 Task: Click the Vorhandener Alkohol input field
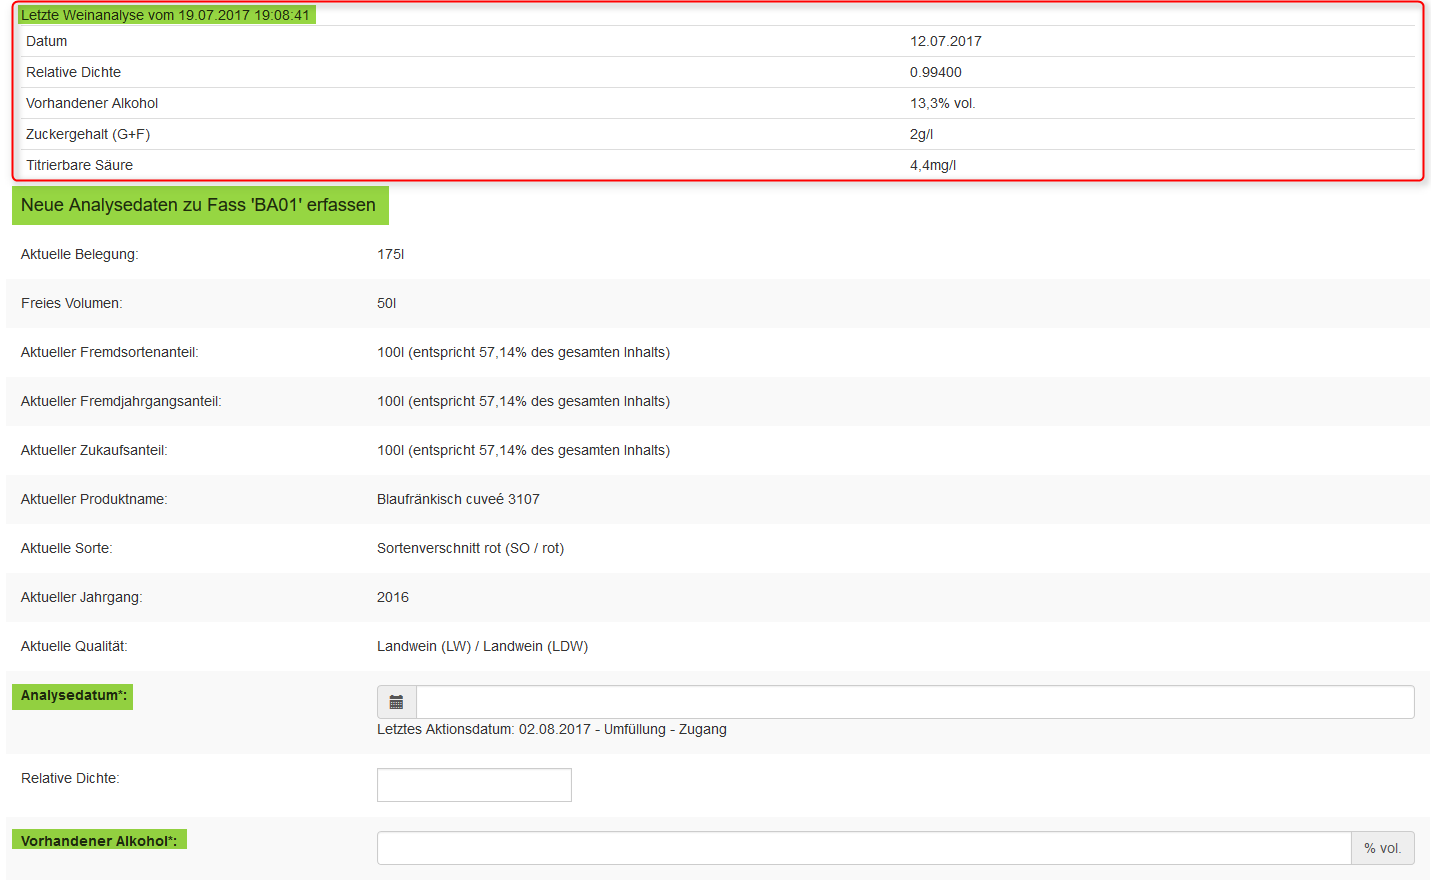tap(863, 848)
